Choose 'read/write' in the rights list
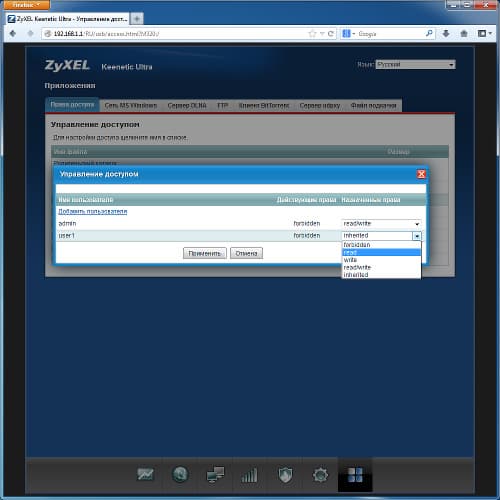The height and width of the screenshot is (500, 500). point(381,267)
